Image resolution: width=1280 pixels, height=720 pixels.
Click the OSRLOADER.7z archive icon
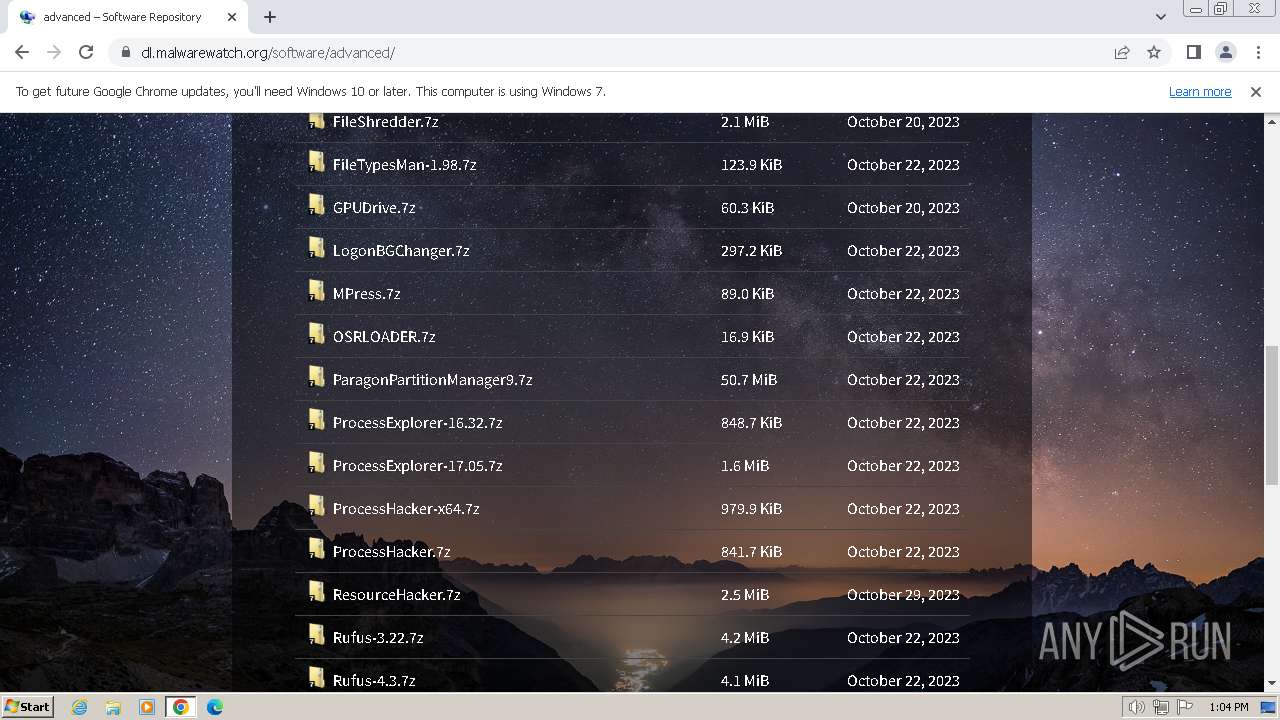[x=317, y=334]
